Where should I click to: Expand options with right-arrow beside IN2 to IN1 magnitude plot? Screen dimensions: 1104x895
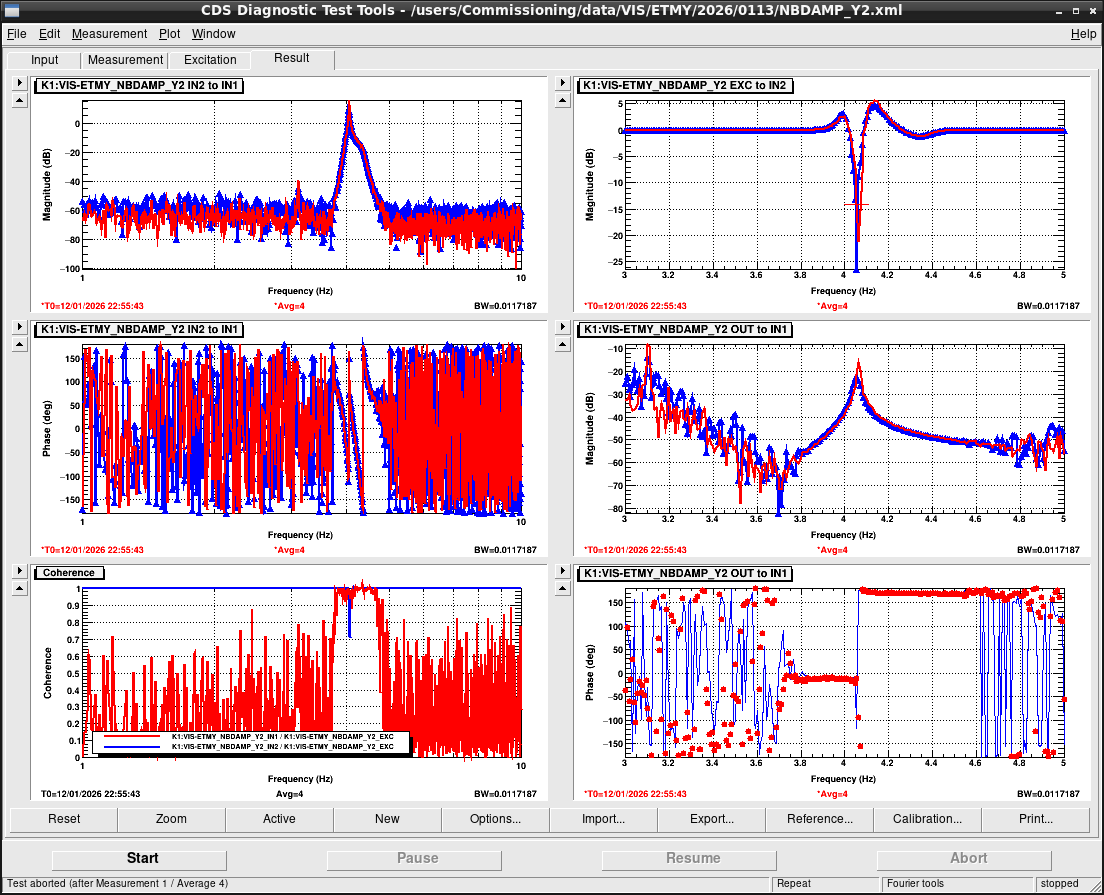(x=19, y=84)
